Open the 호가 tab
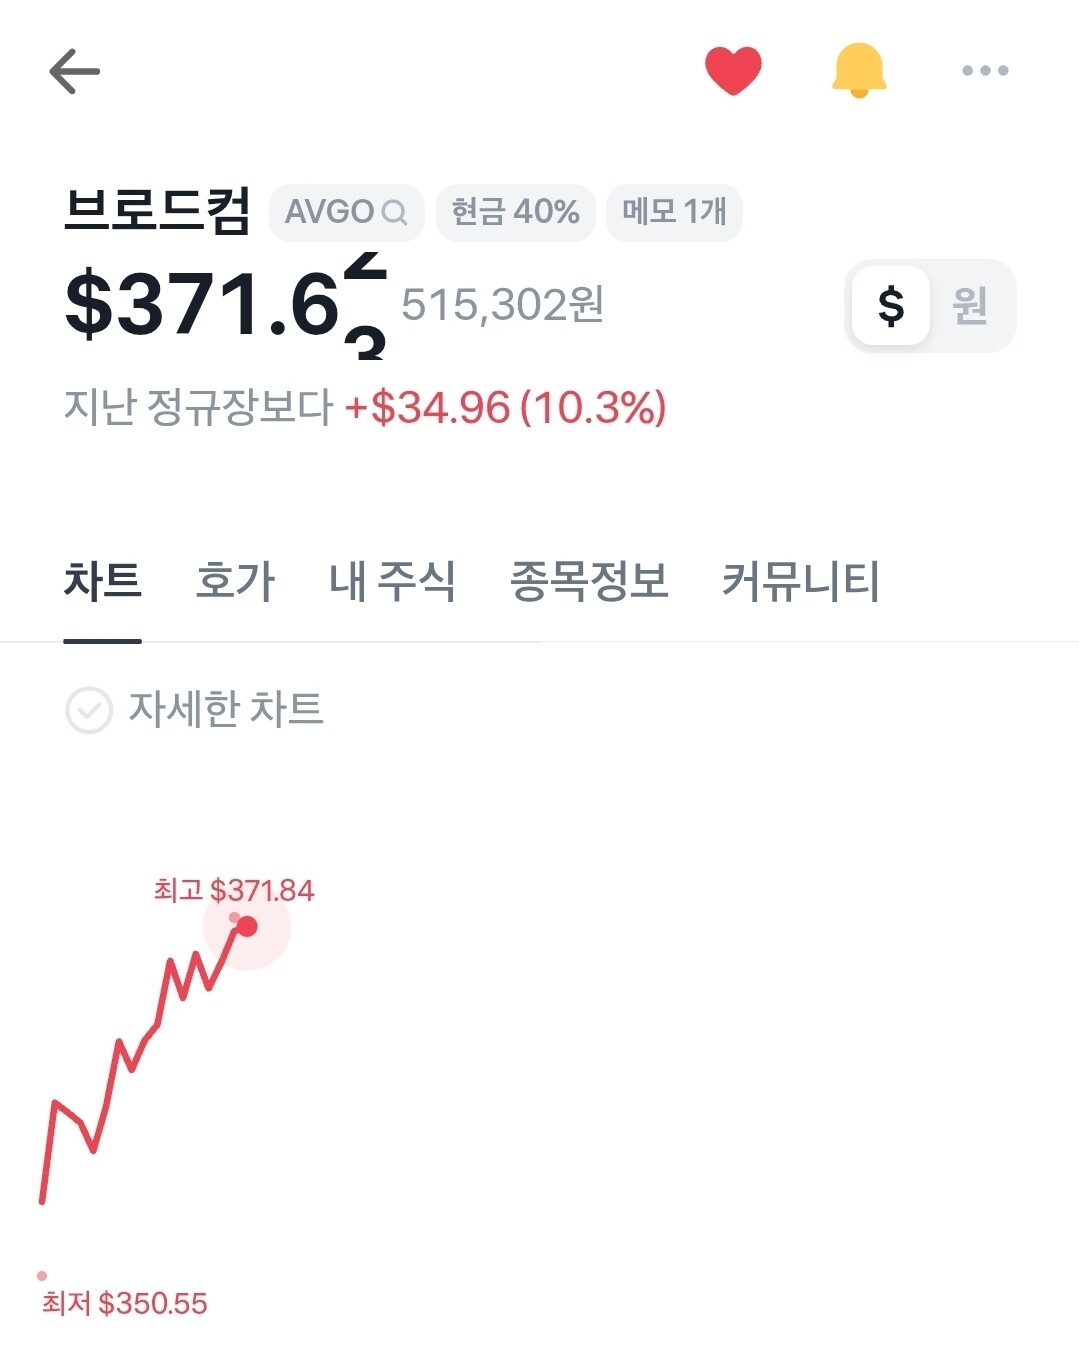This screenshot has height=1347, width=1079. click(235, 581)
